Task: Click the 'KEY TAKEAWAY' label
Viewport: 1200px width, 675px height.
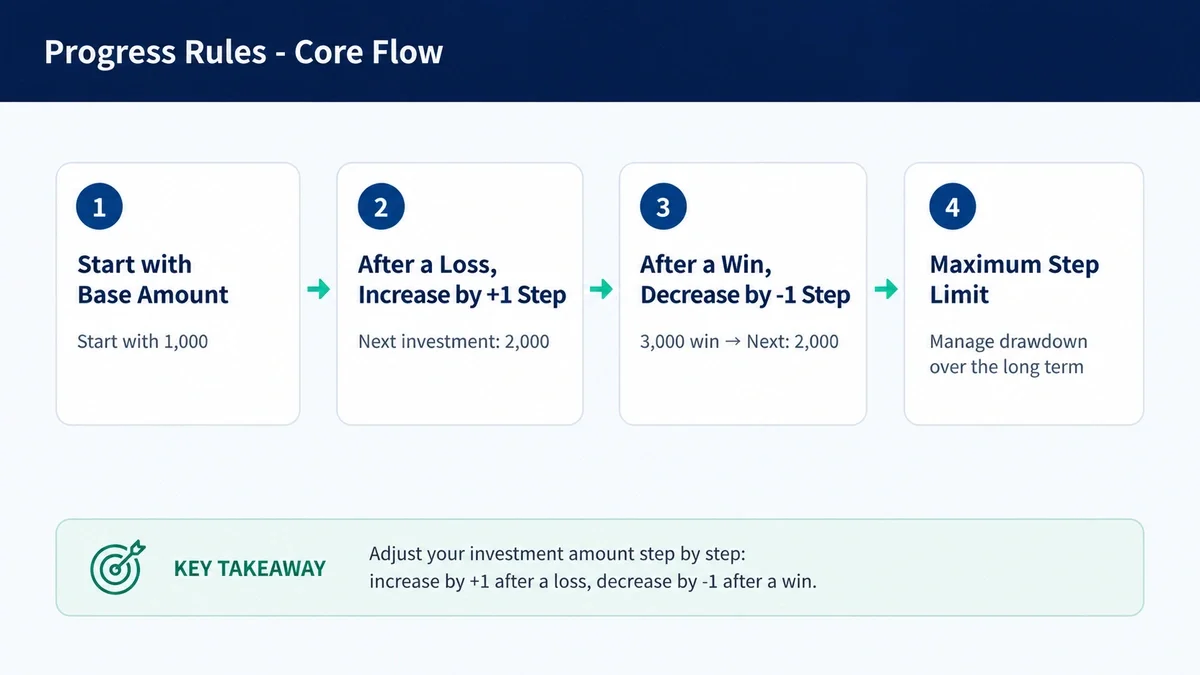Action: click(x=250, y=568)
